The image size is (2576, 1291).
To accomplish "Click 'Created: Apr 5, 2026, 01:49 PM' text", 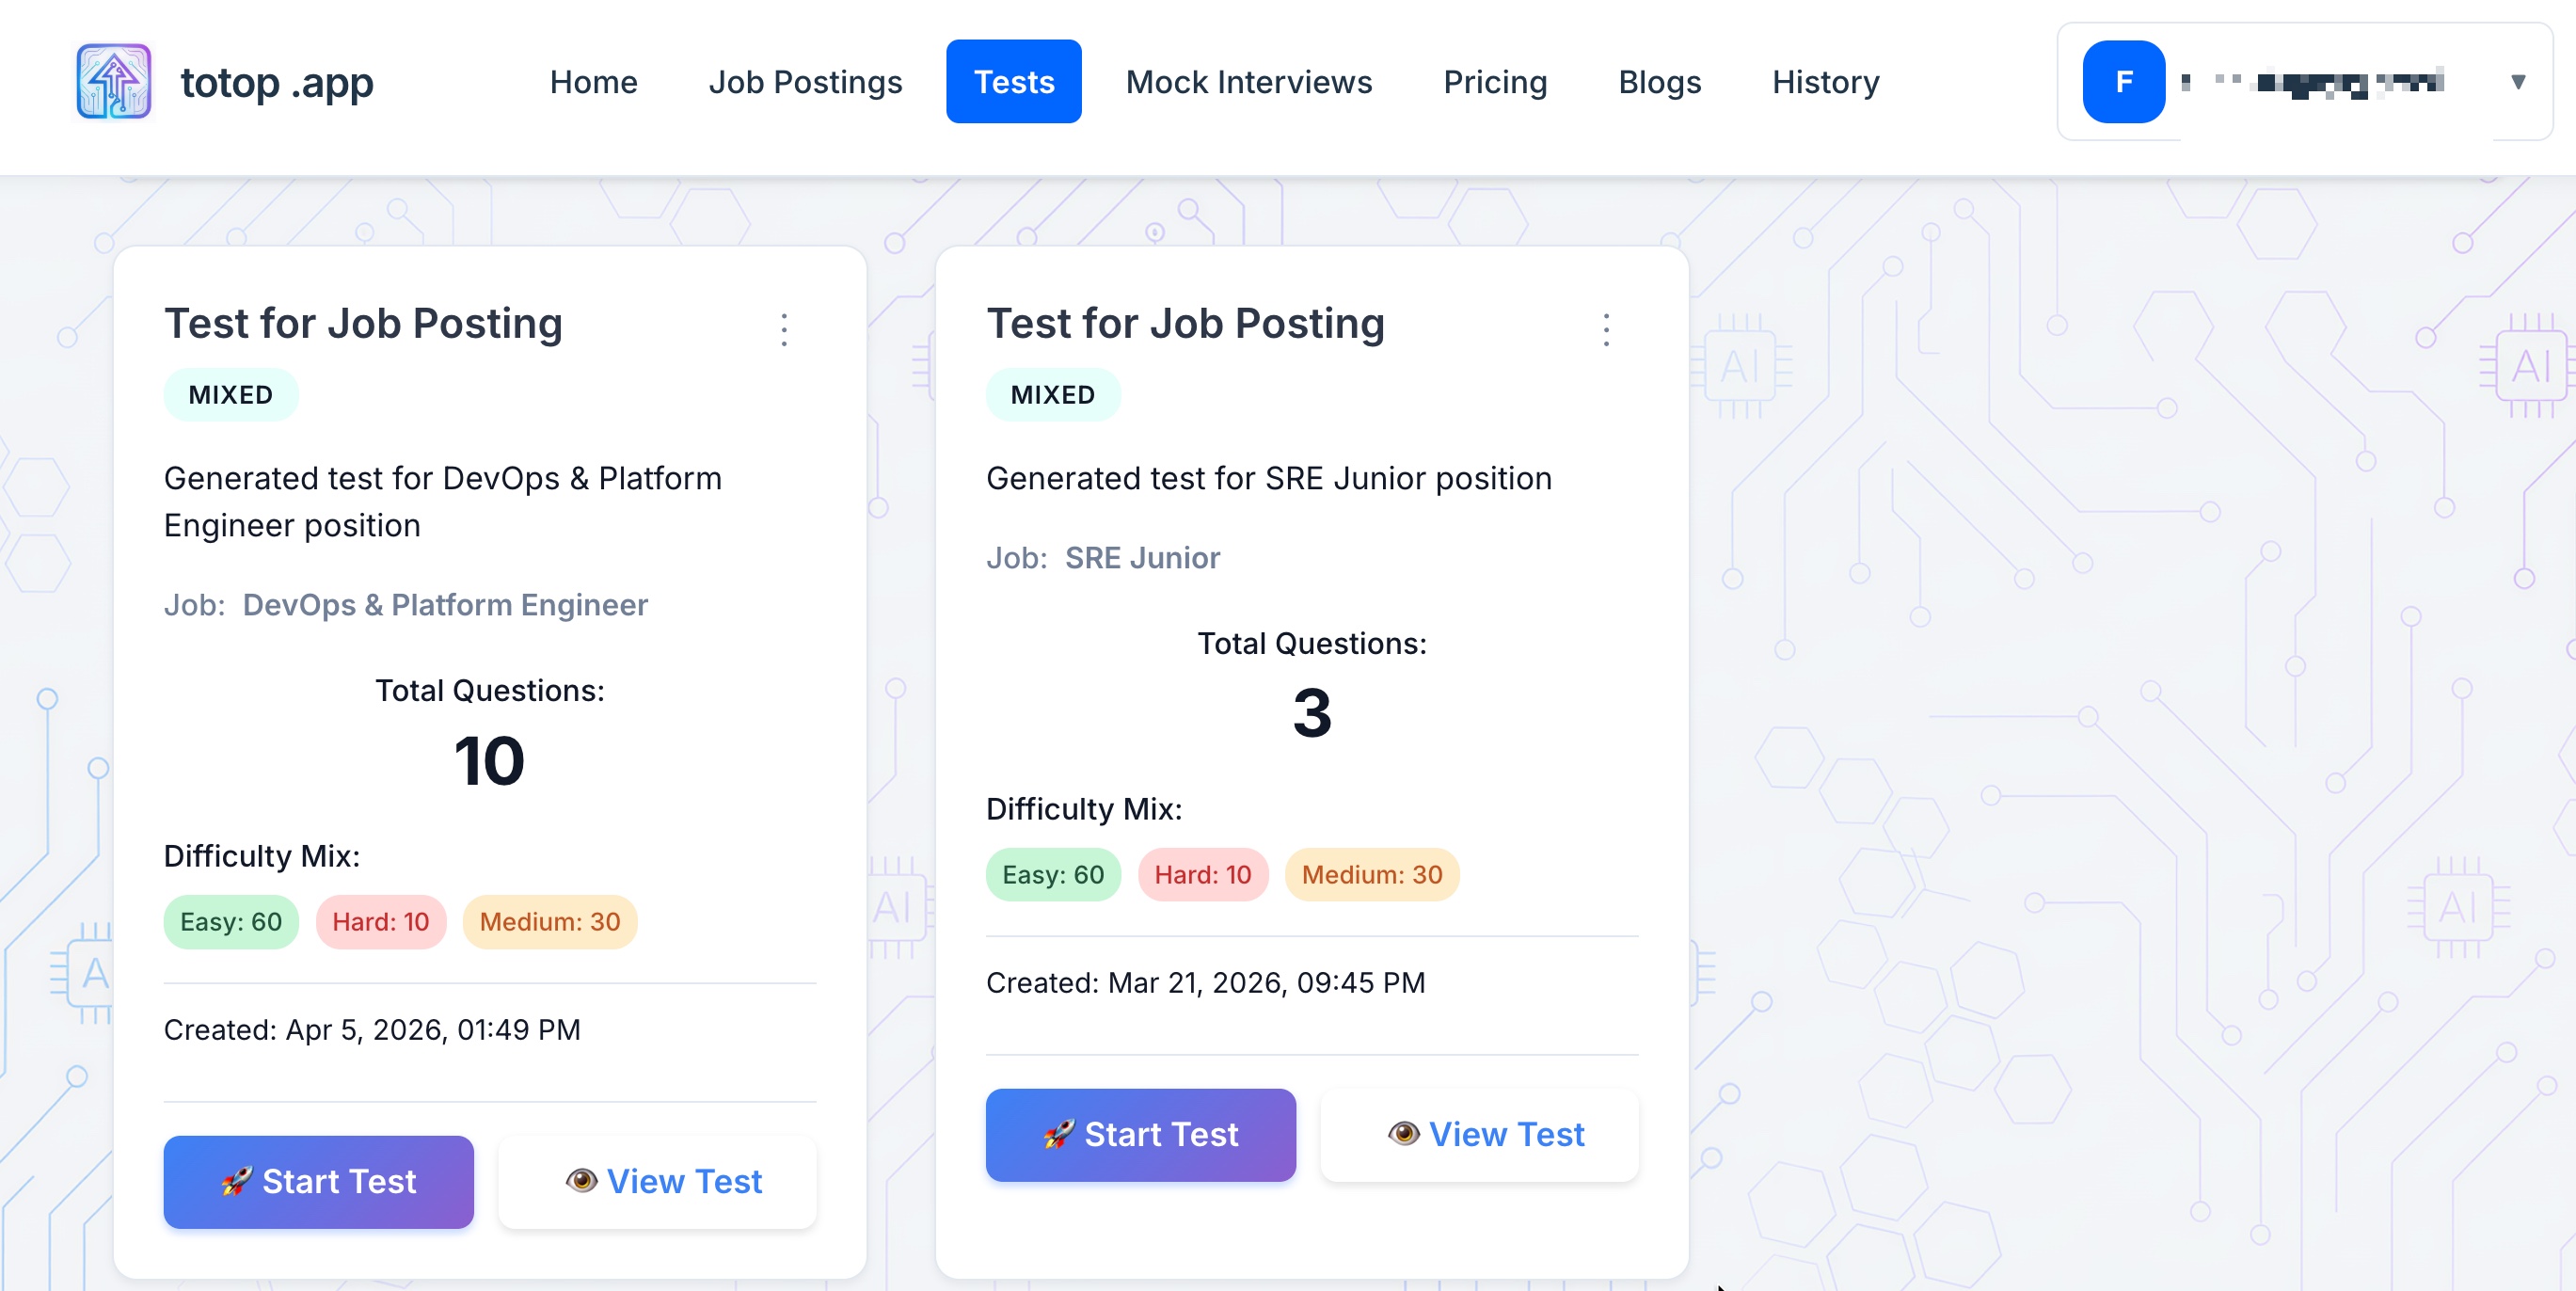I will coord(372,1029).
